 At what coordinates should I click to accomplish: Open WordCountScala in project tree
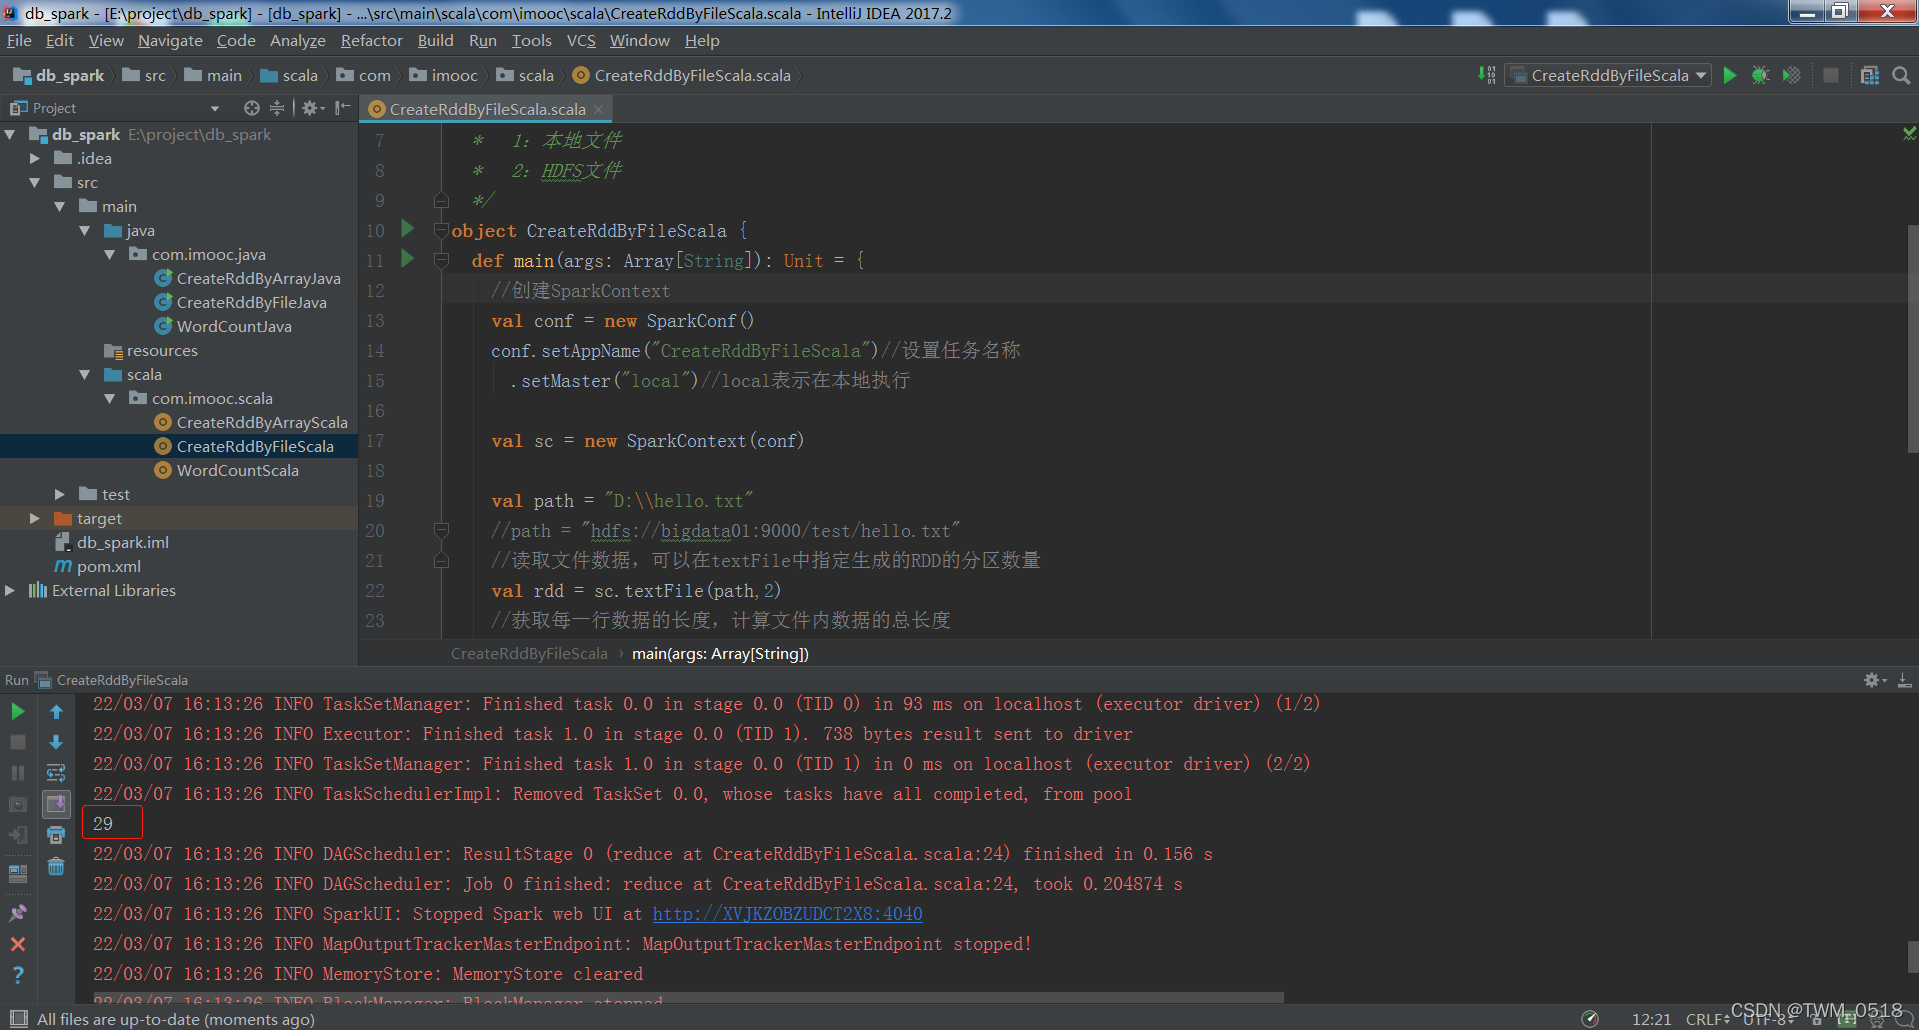(x=237, y=470)
